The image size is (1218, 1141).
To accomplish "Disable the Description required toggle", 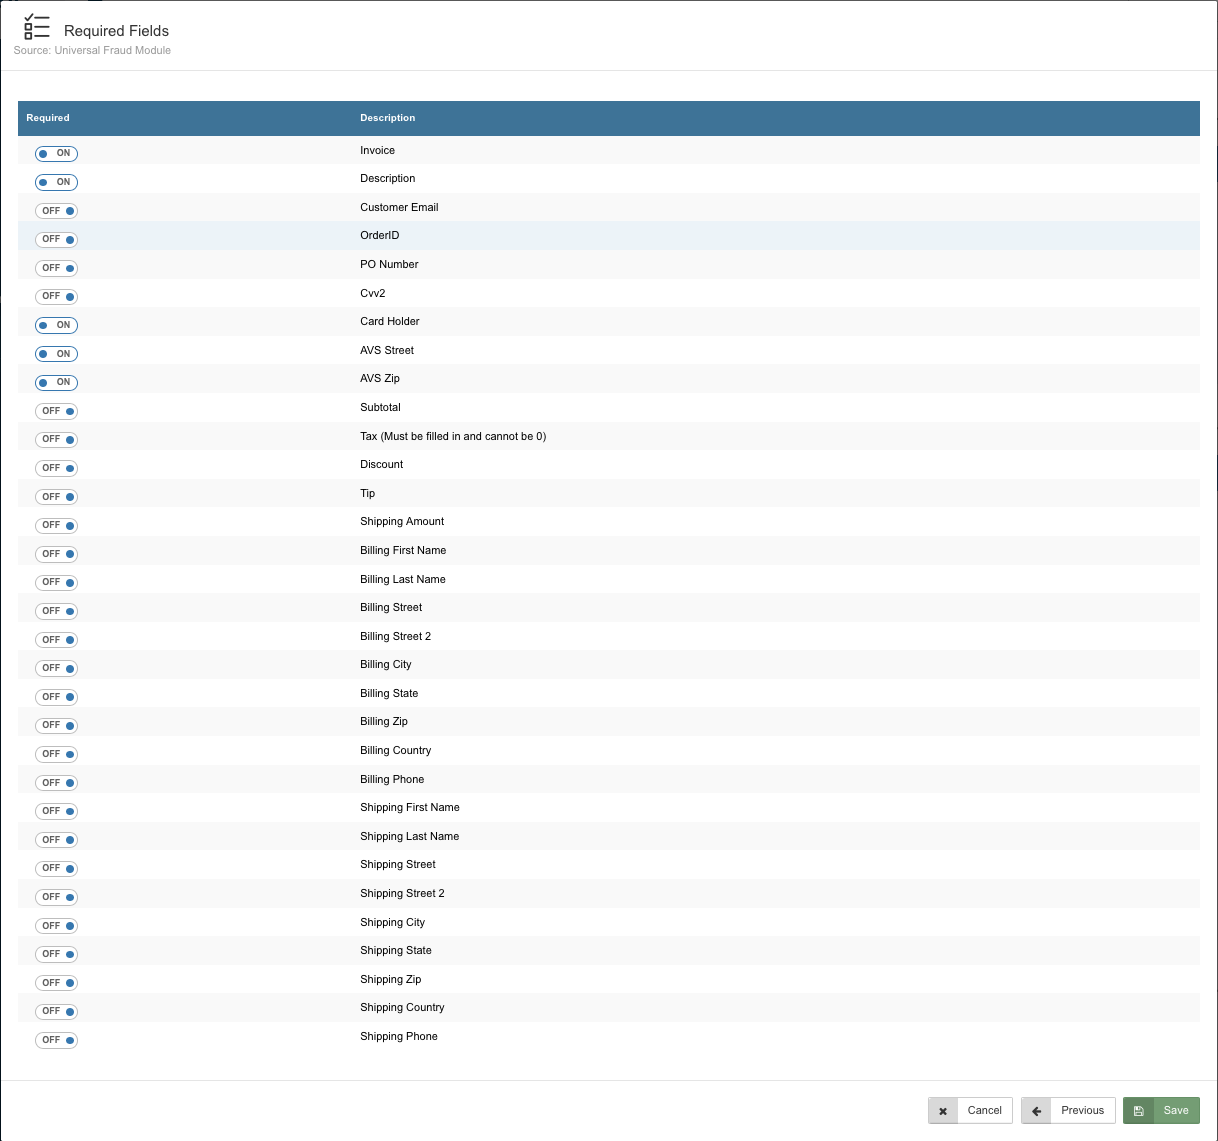I will (x=56, y=182).
